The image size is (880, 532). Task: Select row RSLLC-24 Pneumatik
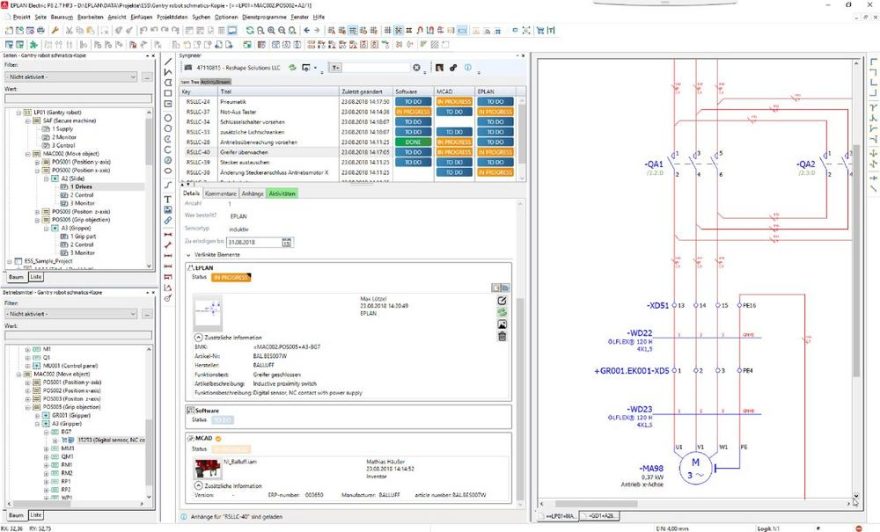point(348,102)
